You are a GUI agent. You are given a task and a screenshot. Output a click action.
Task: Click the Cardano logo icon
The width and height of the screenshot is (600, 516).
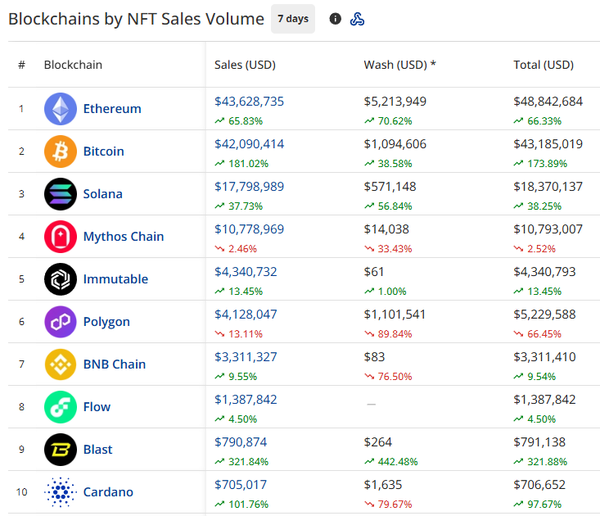point(60,492)
